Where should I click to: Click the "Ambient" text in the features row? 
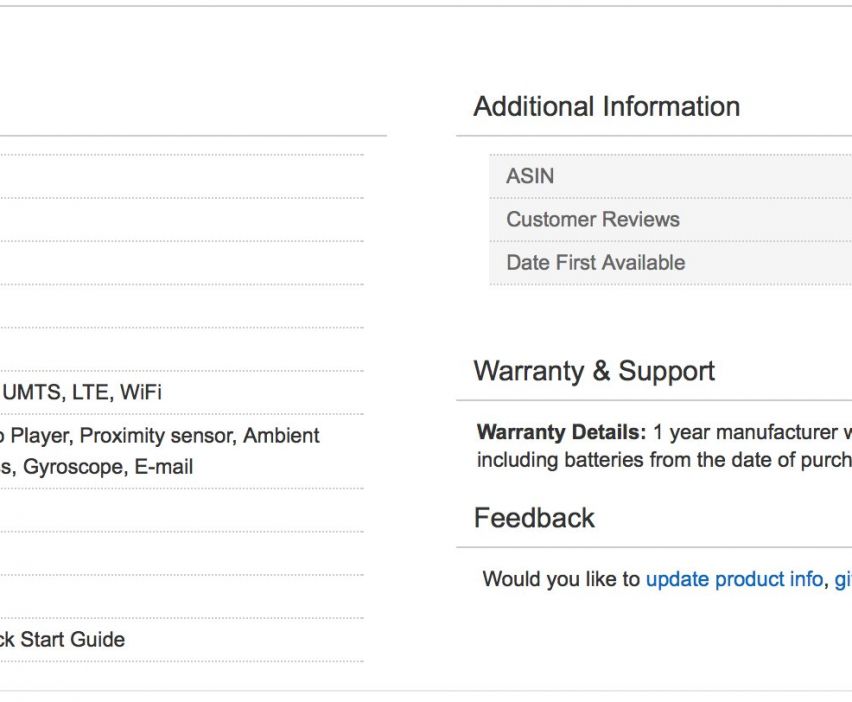tap(281, 436)
